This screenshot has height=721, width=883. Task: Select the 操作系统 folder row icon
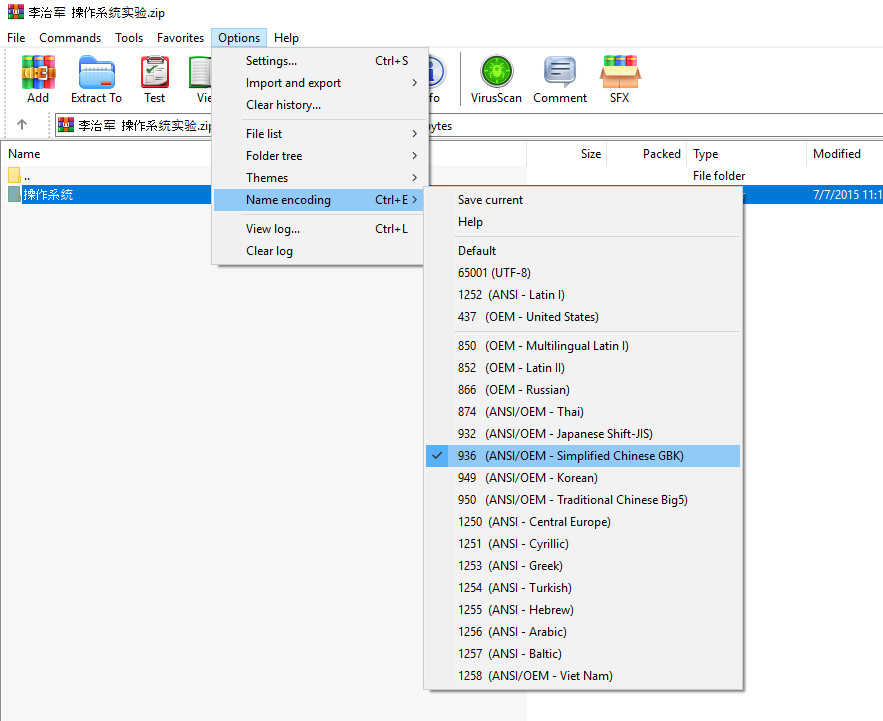[x=15, y=194]
